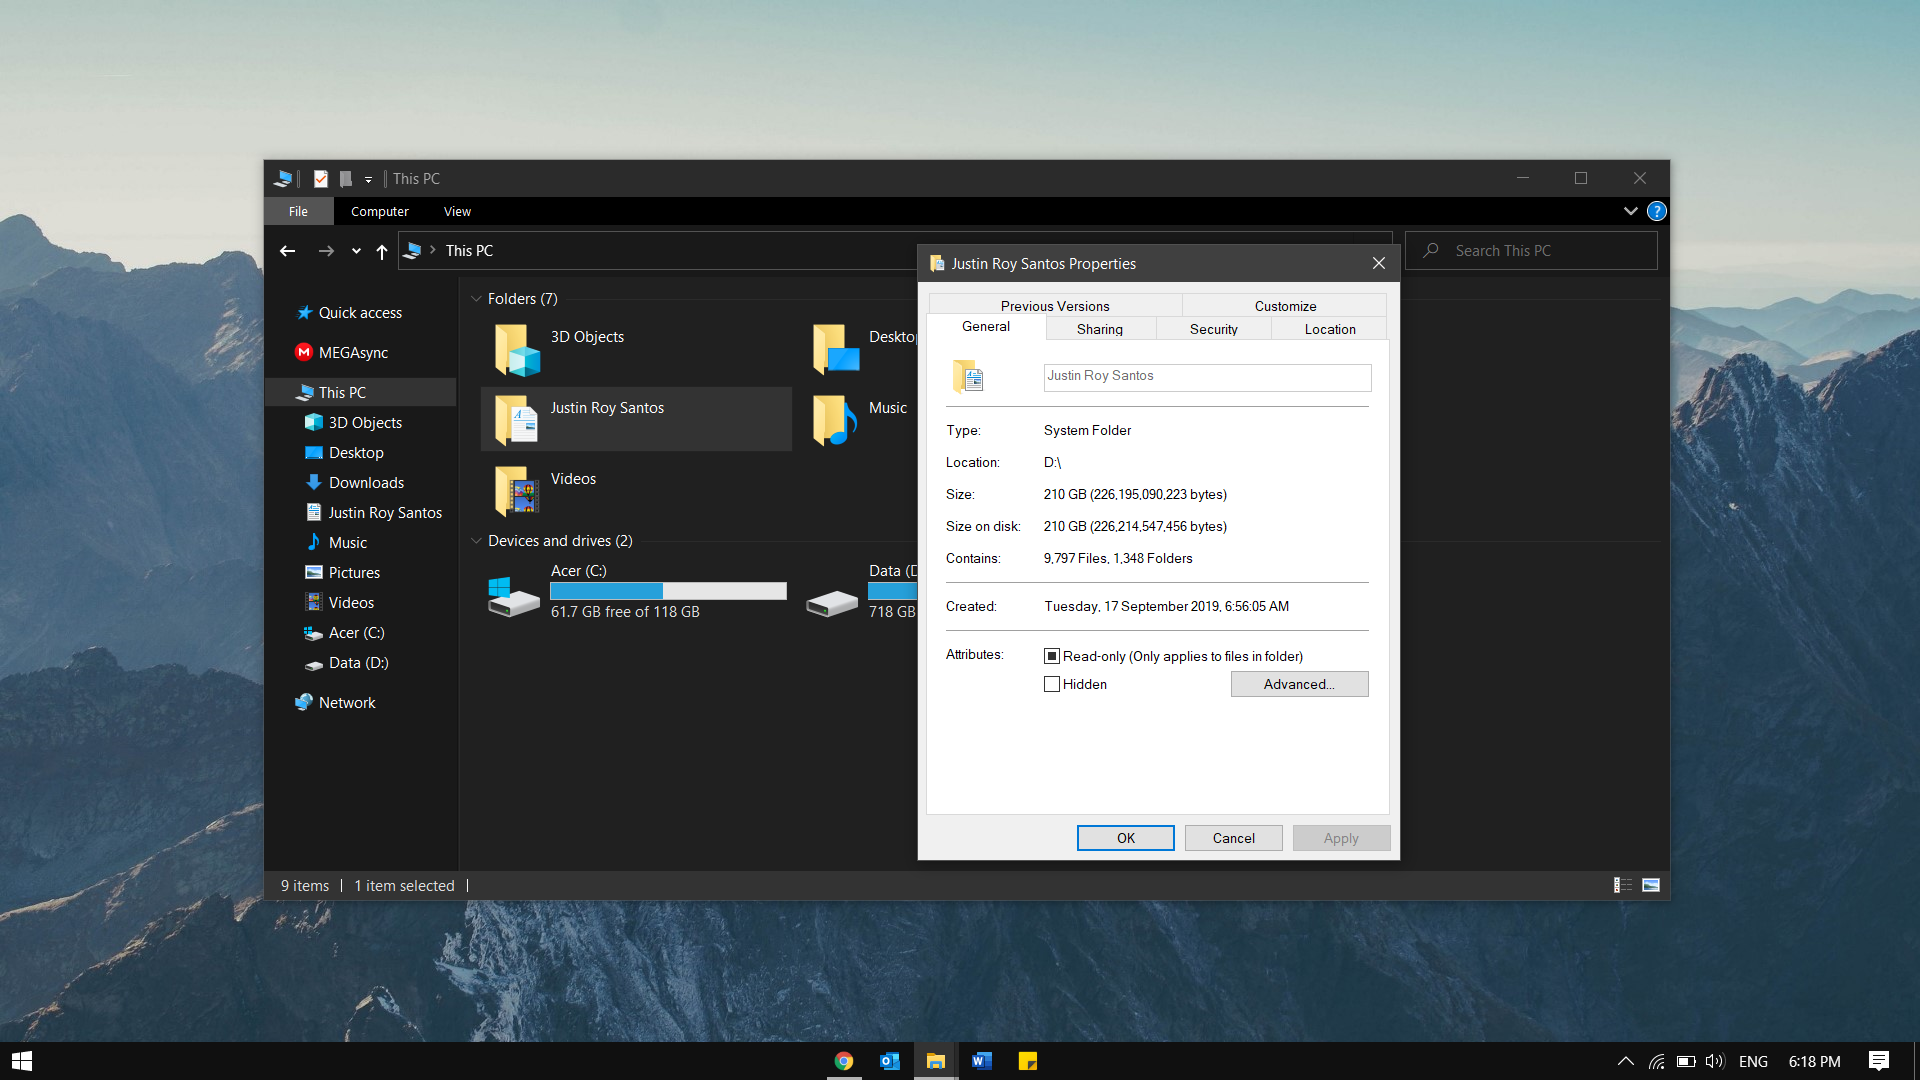Screen dimensions: 1920x1080
Task: Open MEGAsync in navigation pane
Action: (x=352, y=353)
